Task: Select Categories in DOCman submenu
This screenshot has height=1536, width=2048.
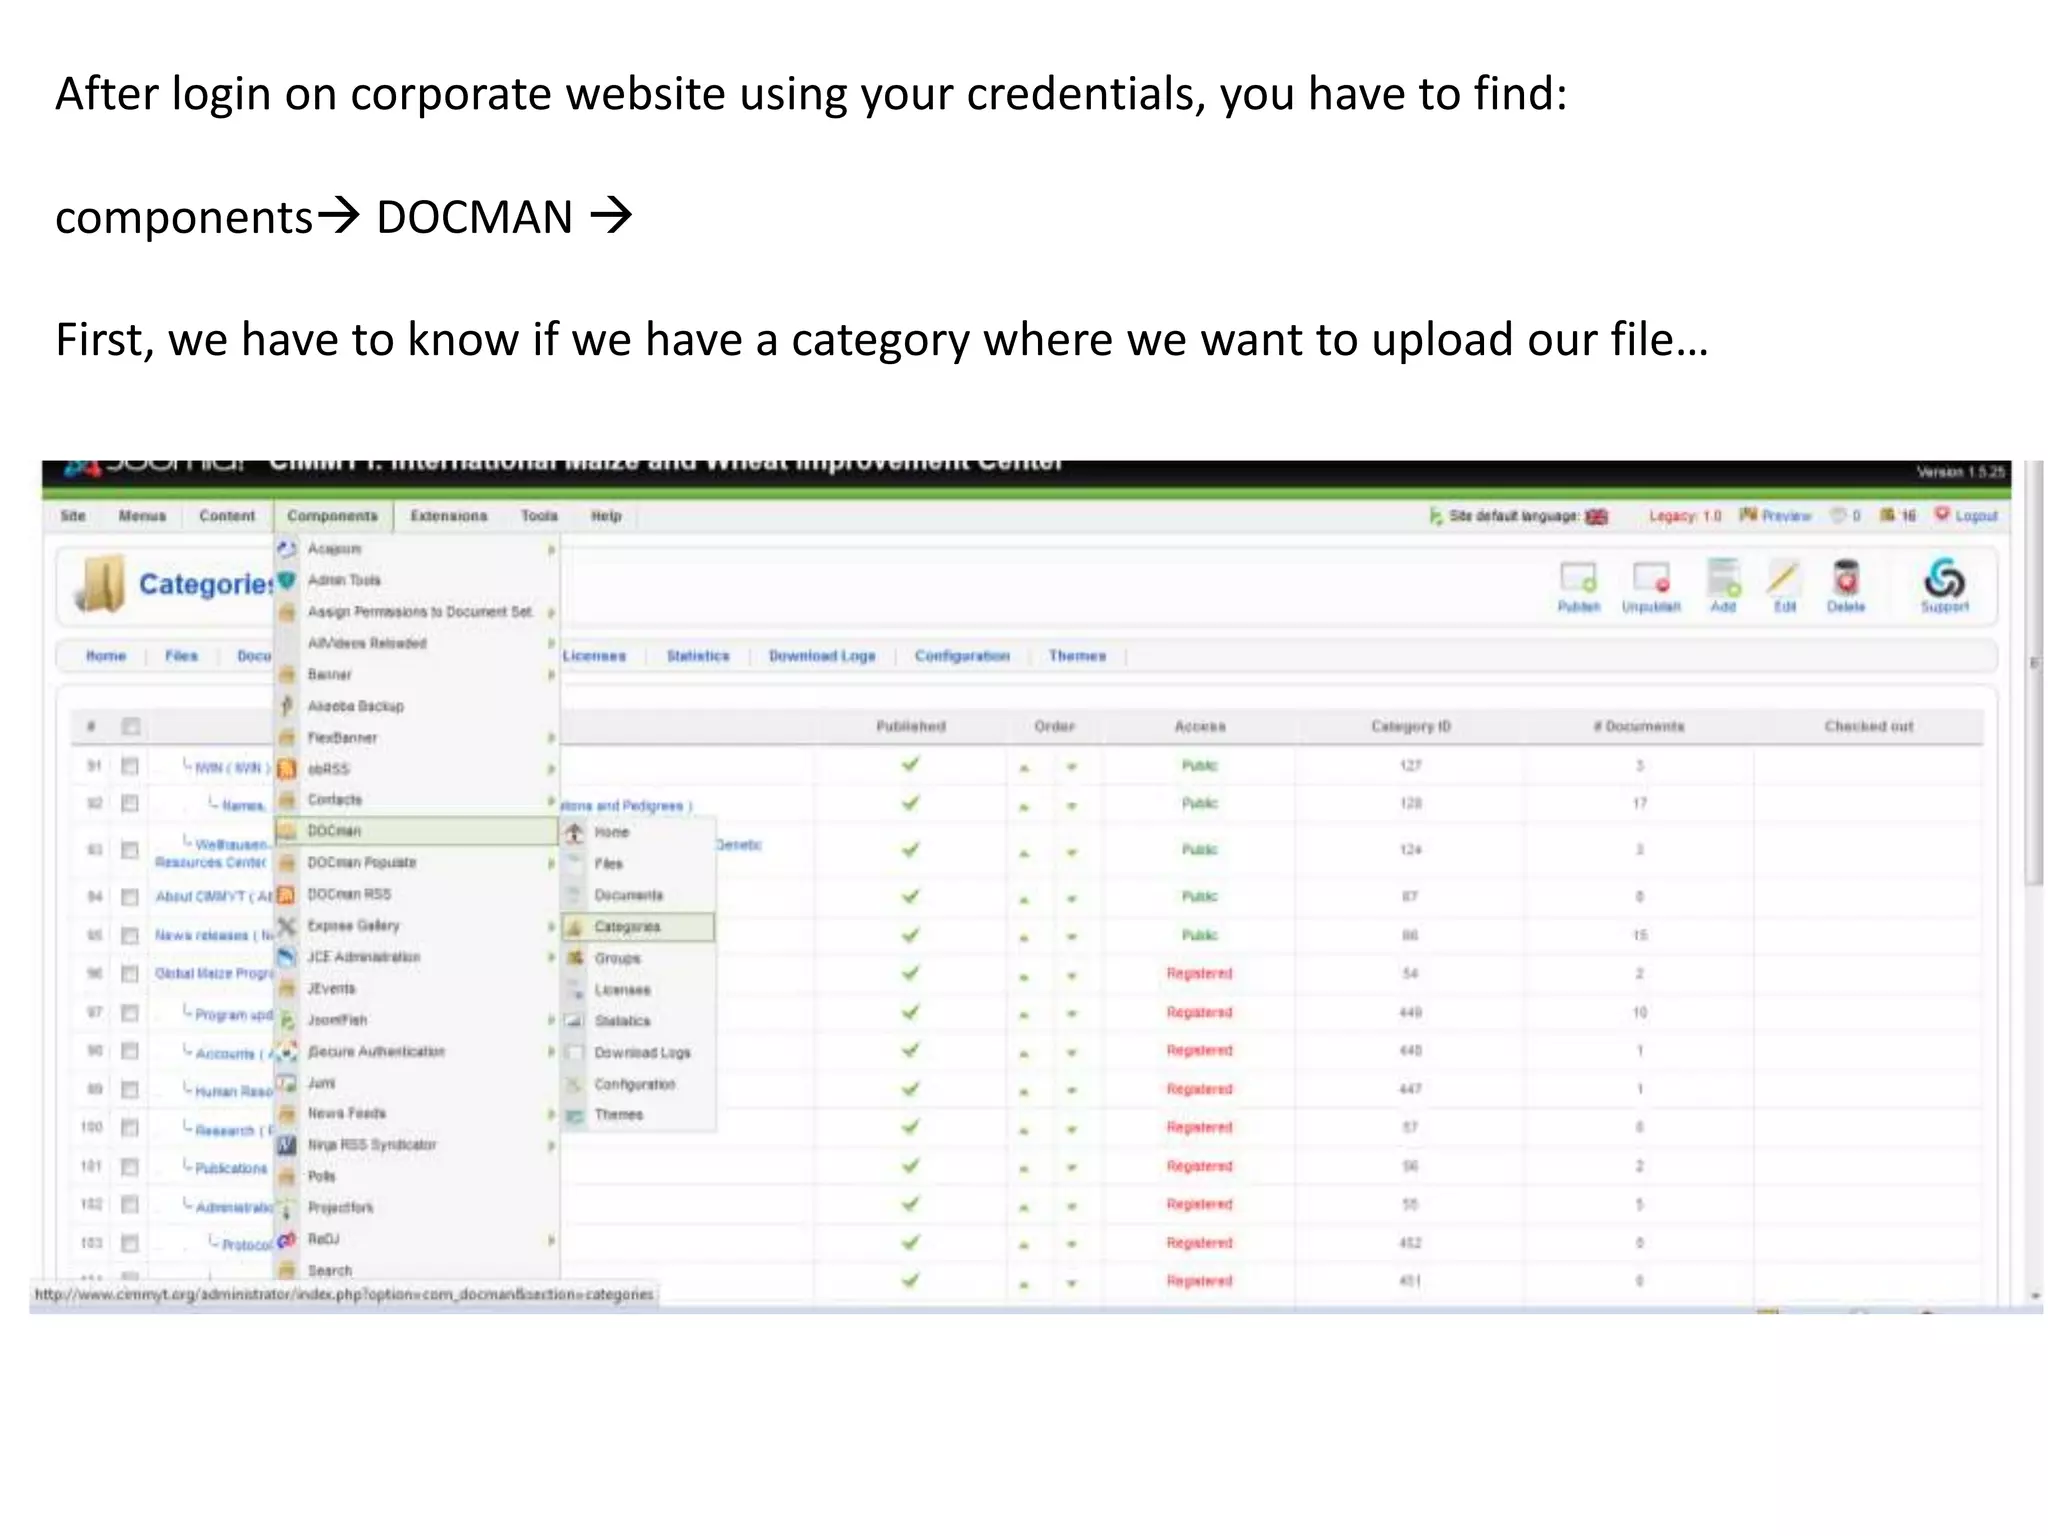Action: pyautogui.click(x=628, y=927)
